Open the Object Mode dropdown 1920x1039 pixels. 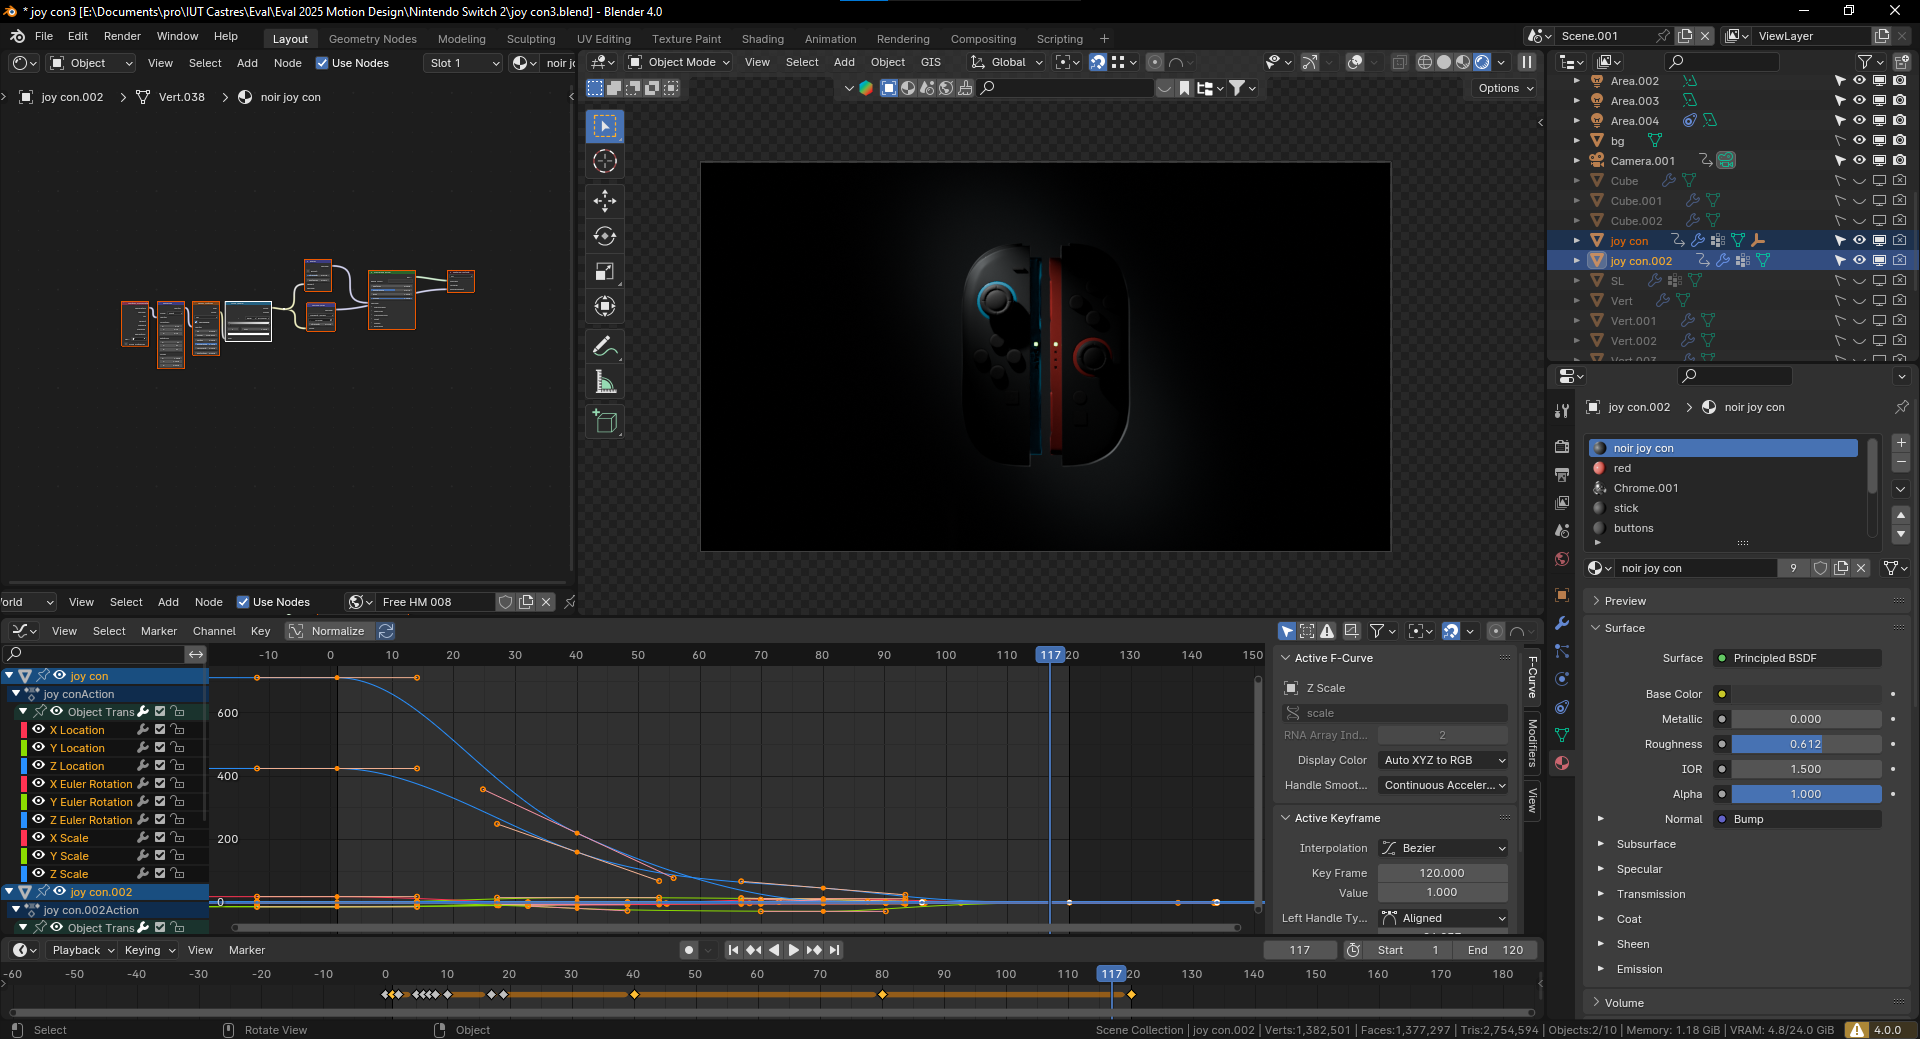click(680, 62)
